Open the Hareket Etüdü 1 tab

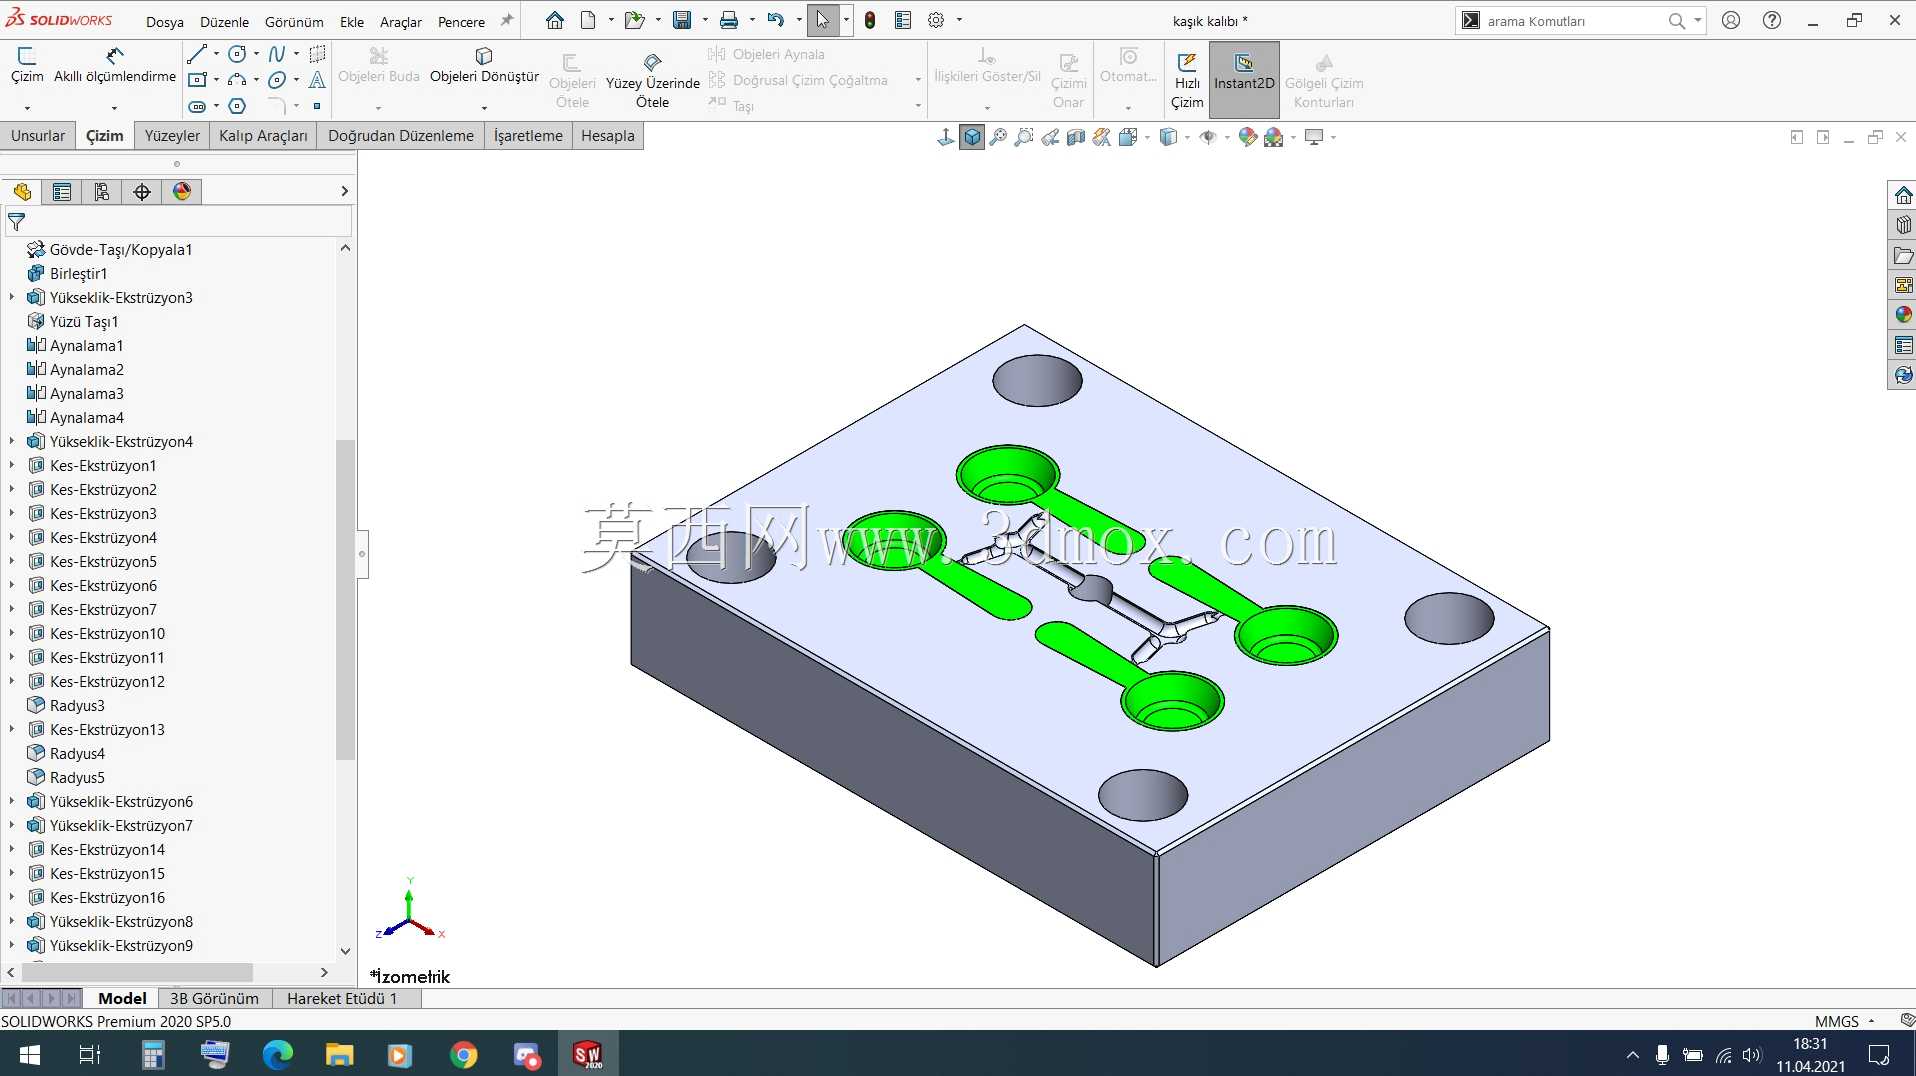click(x=342, y=998)
